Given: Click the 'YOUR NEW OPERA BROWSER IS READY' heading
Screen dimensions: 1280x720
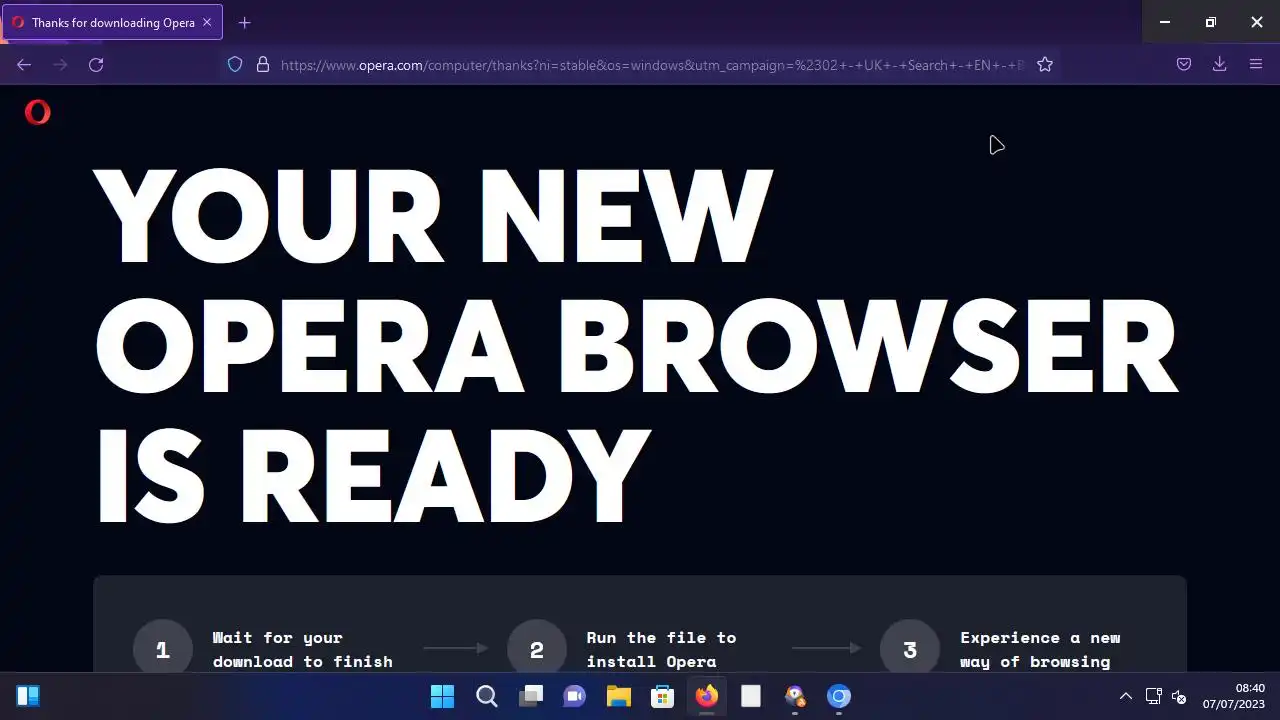Looking at the screenshot, I should 636,344.
